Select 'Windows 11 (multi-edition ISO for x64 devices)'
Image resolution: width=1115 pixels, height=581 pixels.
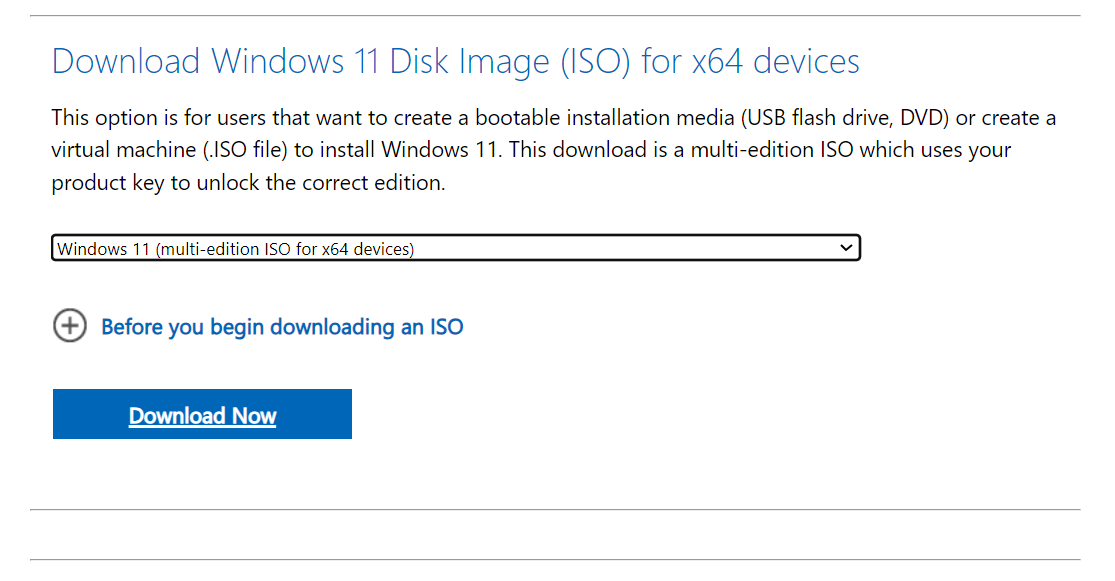[456, 247]
